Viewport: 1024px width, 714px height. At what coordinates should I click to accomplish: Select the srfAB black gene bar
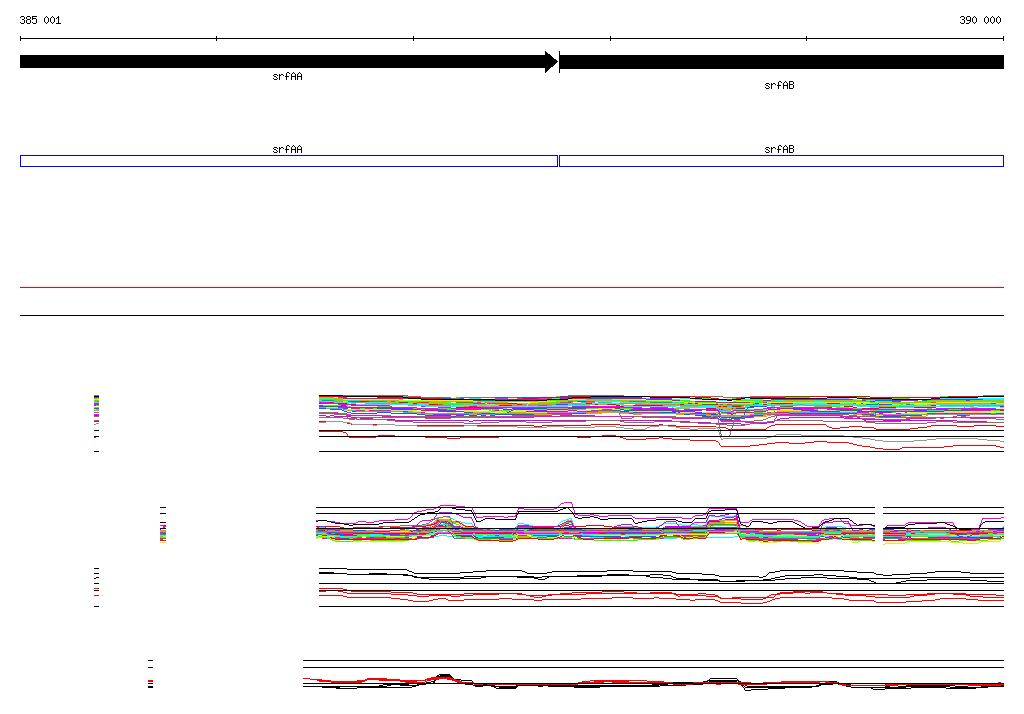[x=781, y=62]
